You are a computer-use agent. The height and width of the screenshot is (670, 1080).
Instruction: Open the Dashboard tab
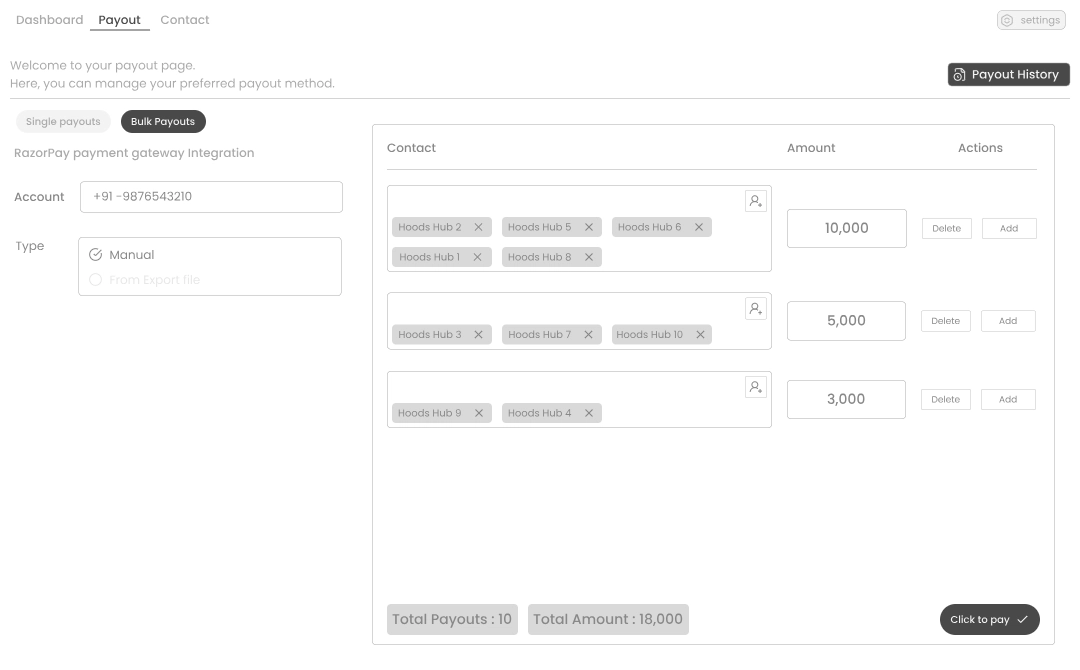pyautogui.click(x=50, y=20)
